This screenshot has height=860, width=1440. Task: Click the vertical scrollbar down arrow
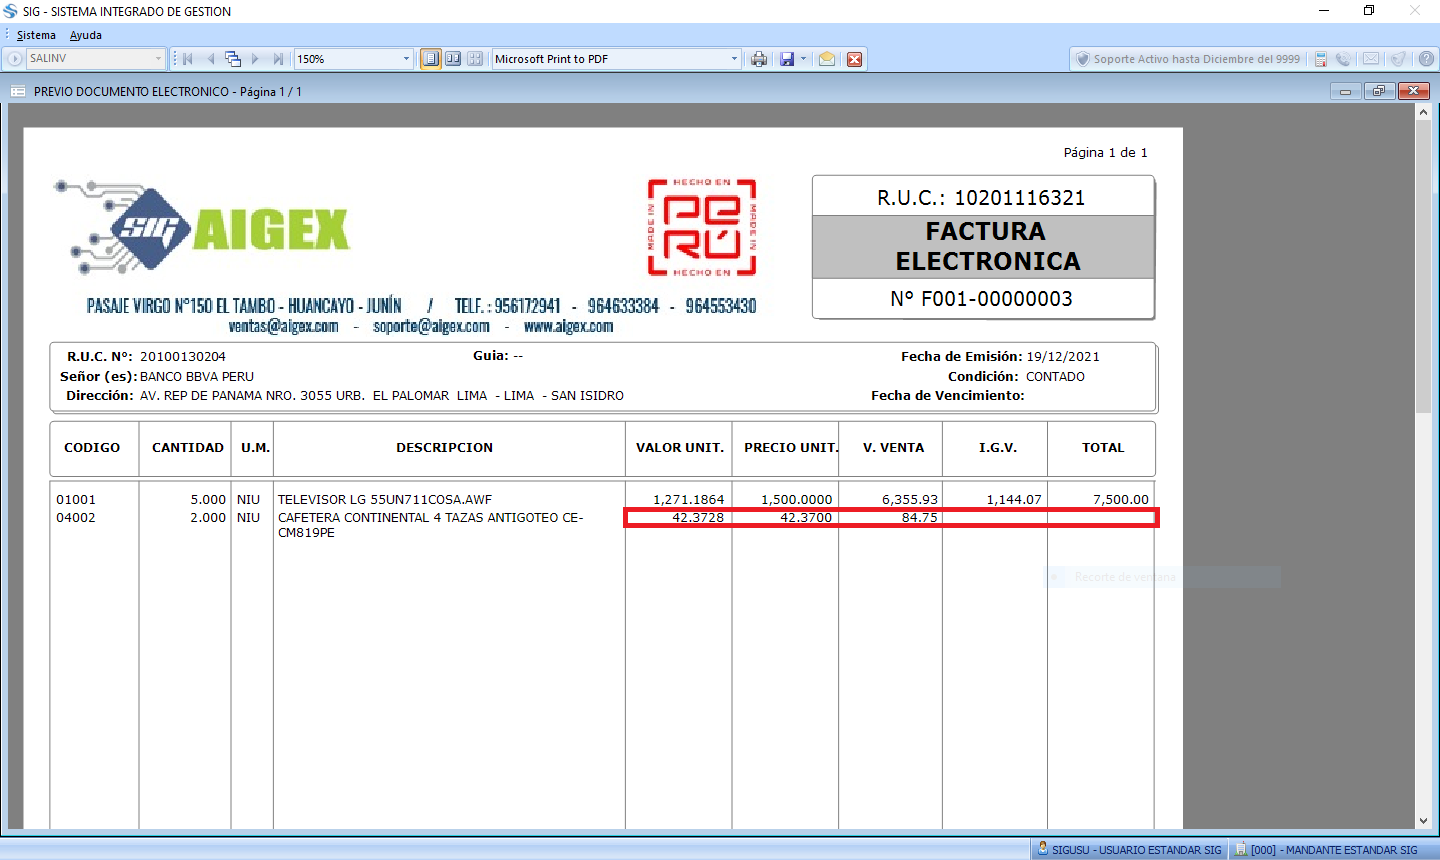[x=1423, y=821]
